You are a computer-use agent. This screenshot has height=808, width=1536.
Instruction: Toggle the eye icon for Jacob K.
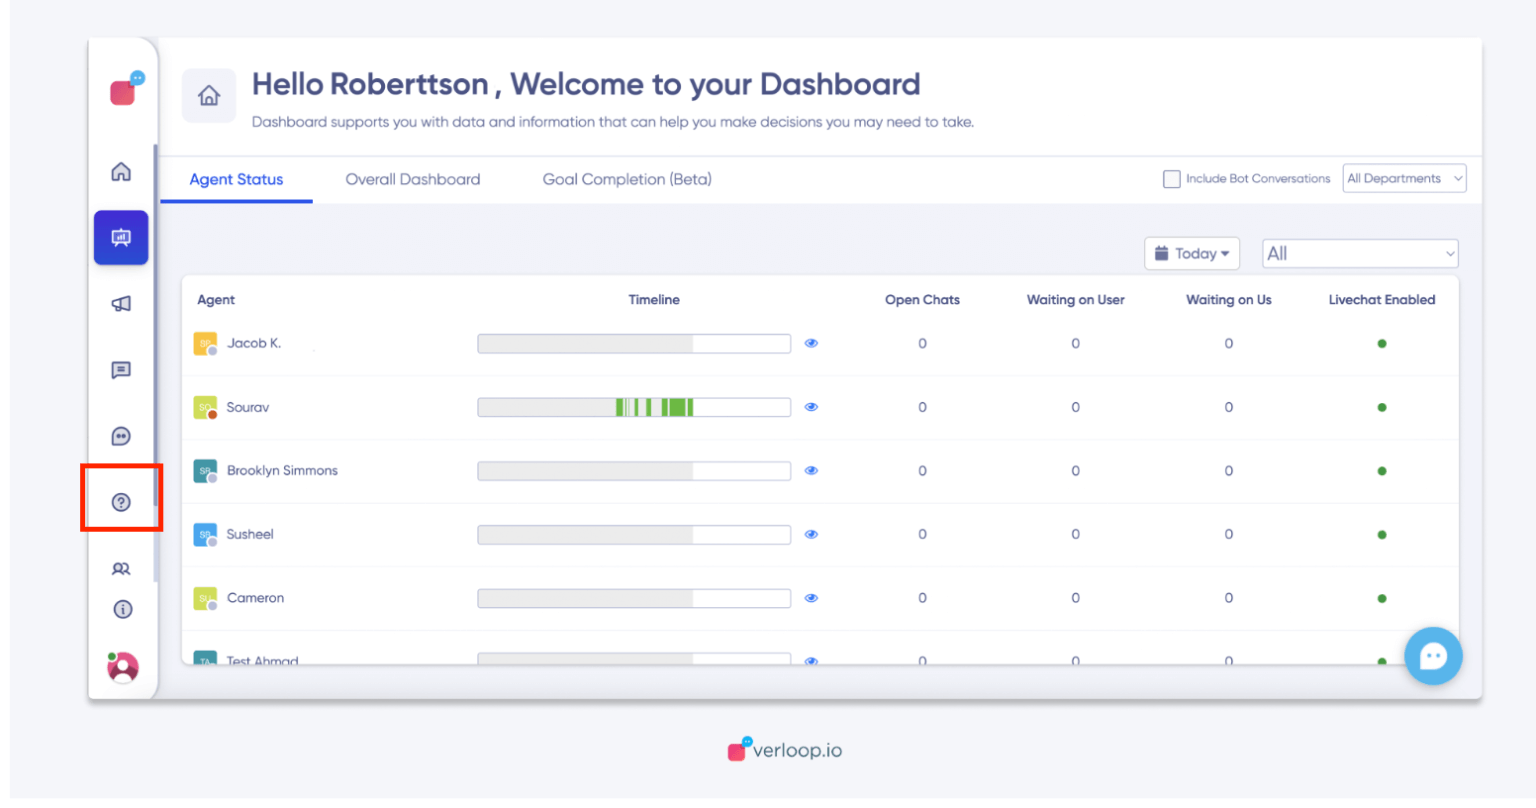coord(811,343)
